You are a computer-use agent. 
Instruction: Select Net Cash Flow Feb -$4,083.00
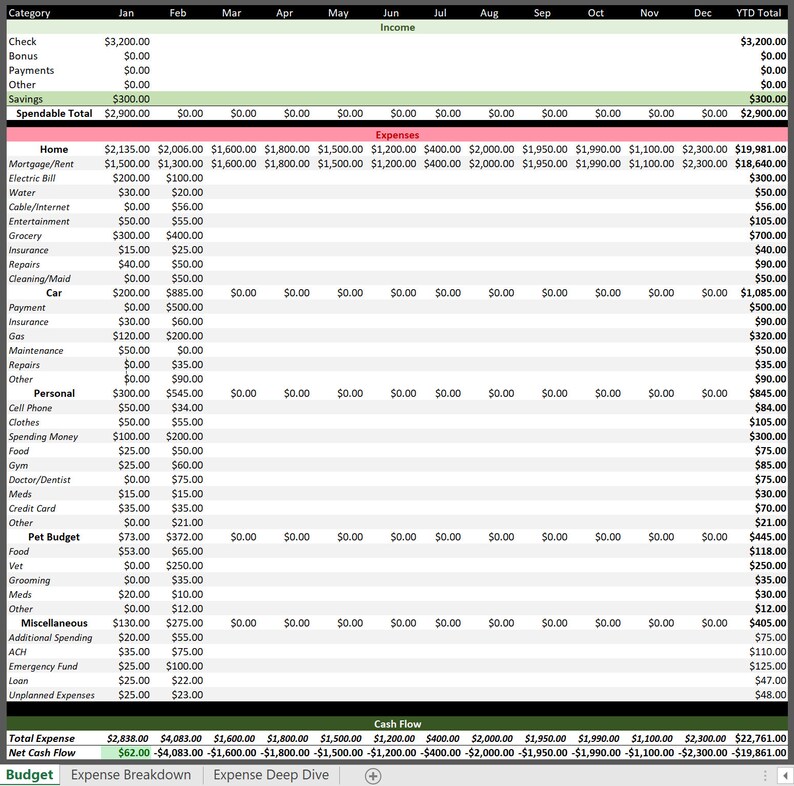[178, 753]
